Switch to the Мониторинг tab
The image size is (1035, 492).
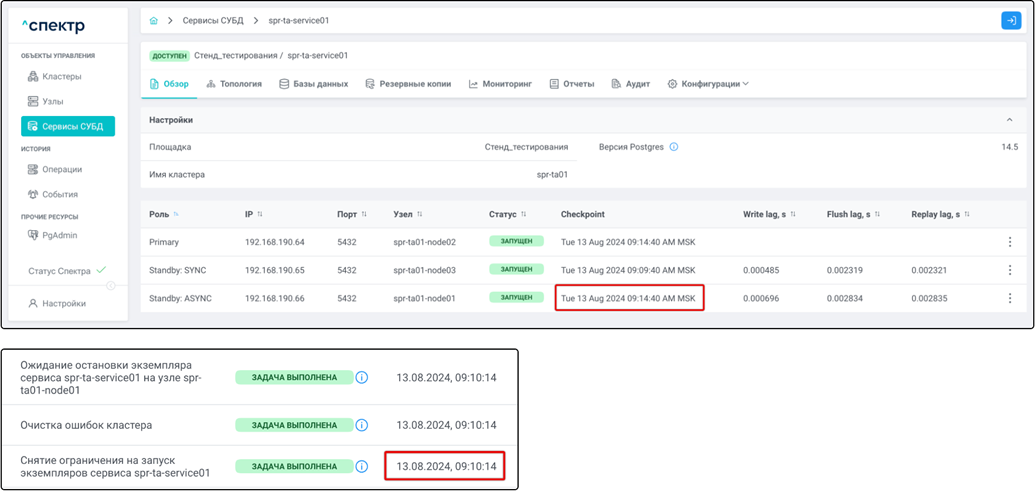[x=500, y=84]
